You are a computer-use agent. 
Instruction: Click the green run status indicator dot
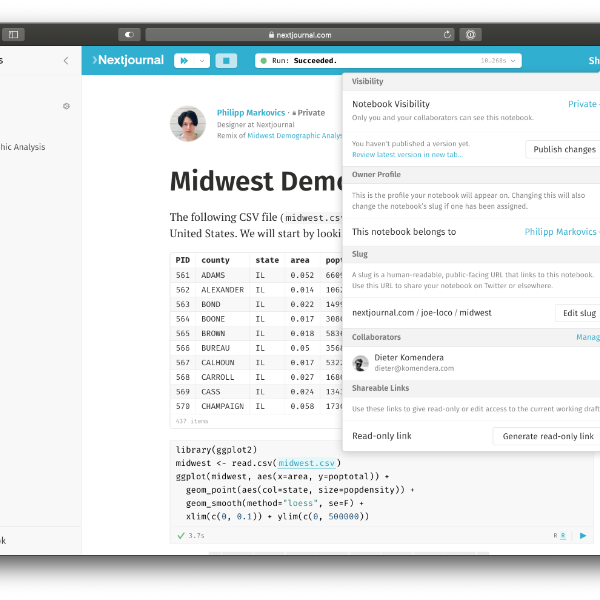[x=264, y=60]
